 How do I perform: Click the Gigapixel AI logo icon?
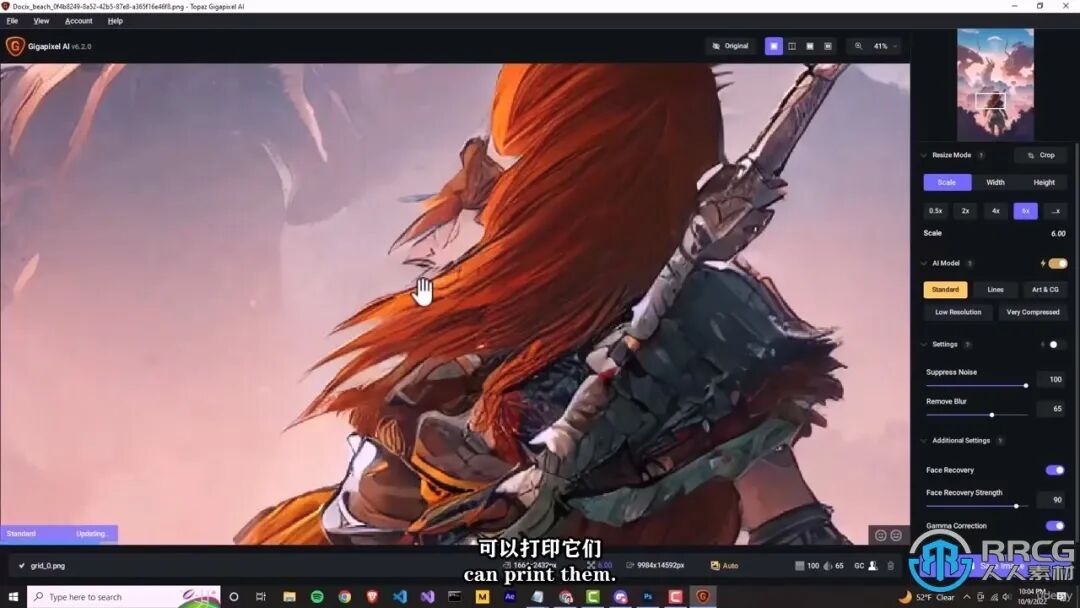tap(14, 46)
